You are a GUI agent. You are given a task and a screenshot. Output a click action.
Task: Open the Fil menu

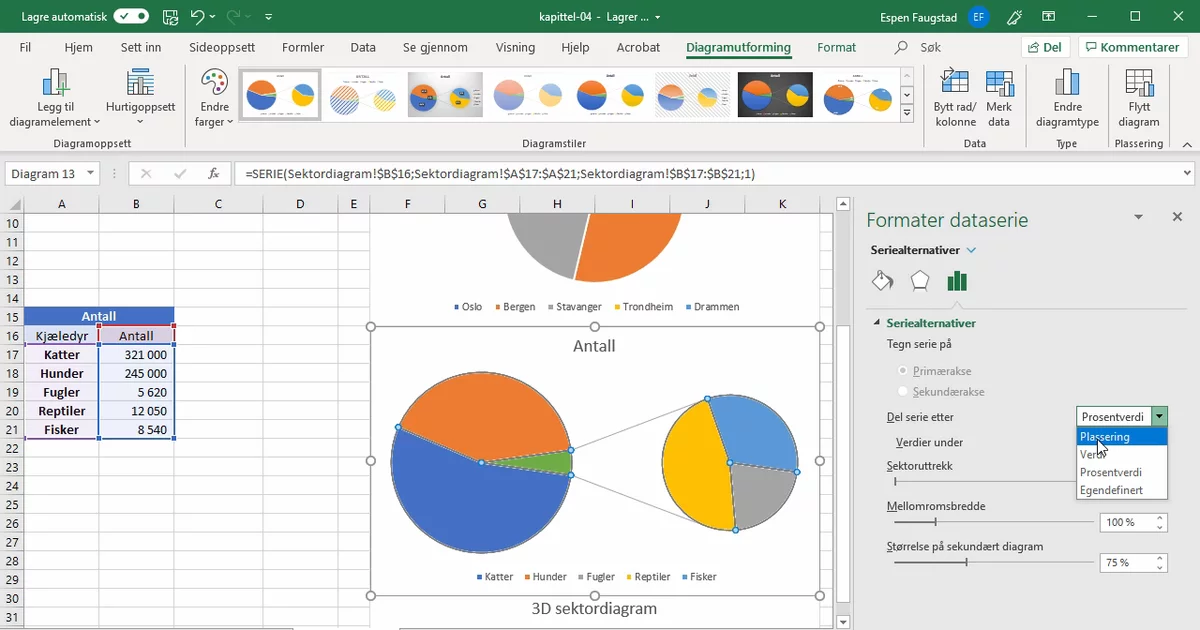point(25,47)
